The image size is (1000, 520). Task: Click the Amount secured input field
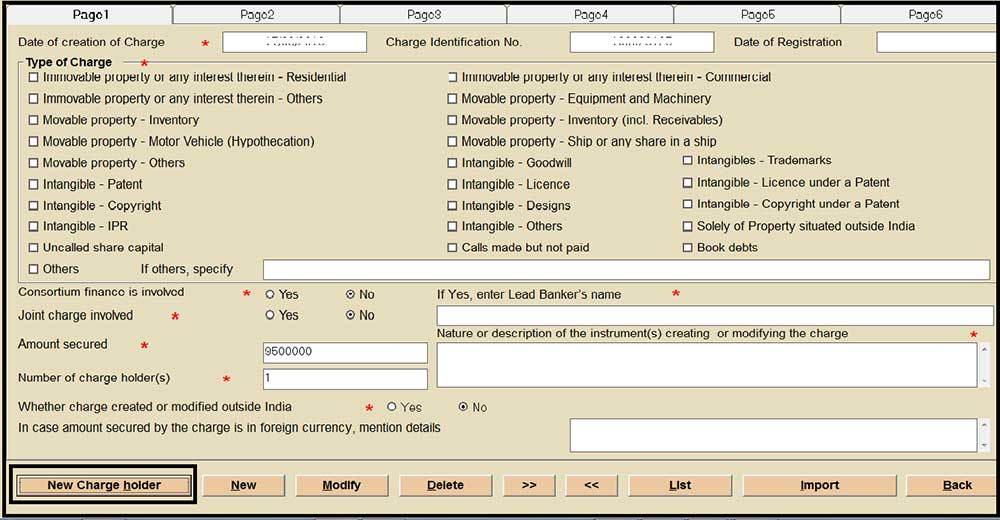[345, 353]
